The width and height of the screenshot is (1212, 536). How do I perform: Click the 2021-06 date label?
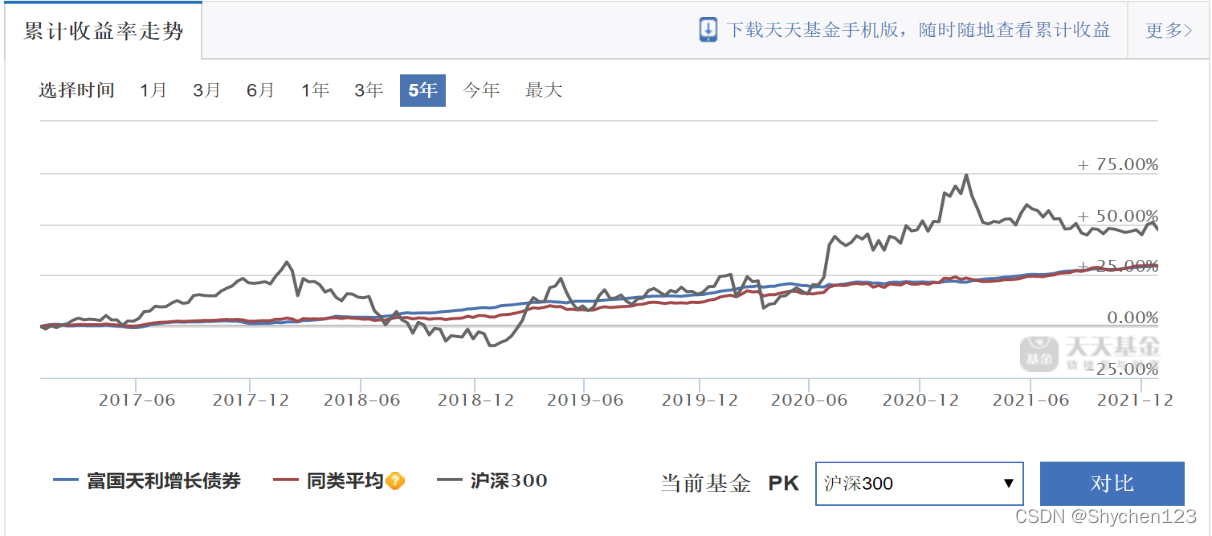click(1031, 399)
